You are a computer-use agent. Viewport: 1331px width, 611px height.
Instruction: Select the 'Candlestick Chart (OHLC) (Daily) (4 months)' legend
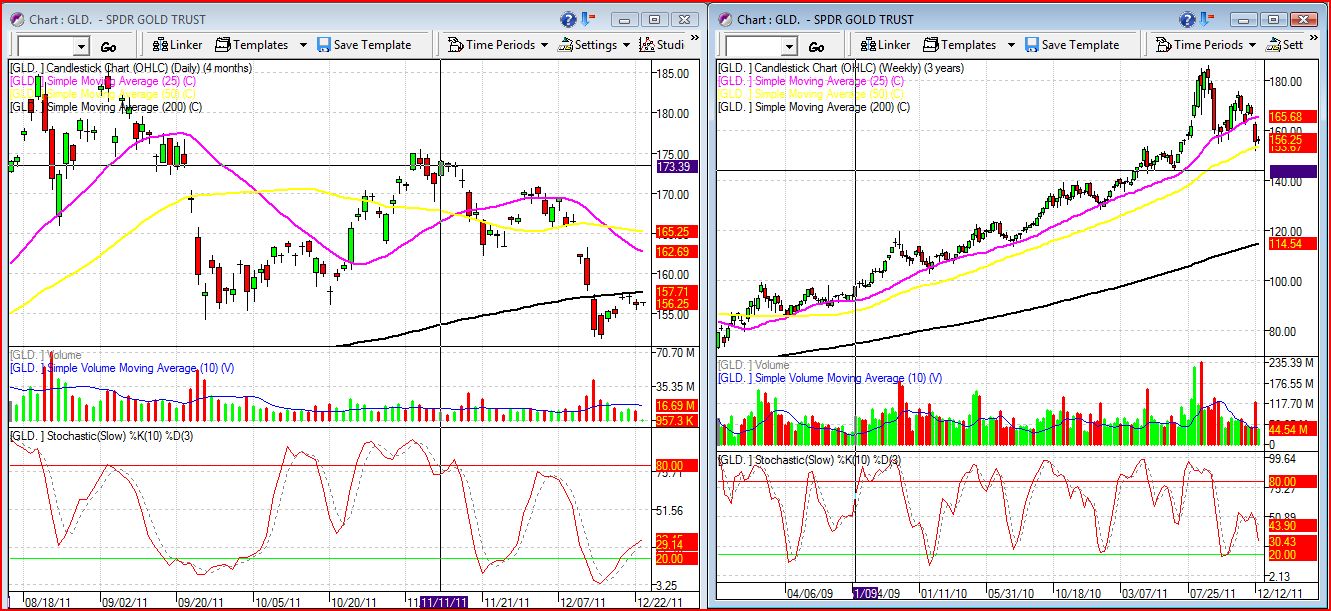(x=130, y=68)
